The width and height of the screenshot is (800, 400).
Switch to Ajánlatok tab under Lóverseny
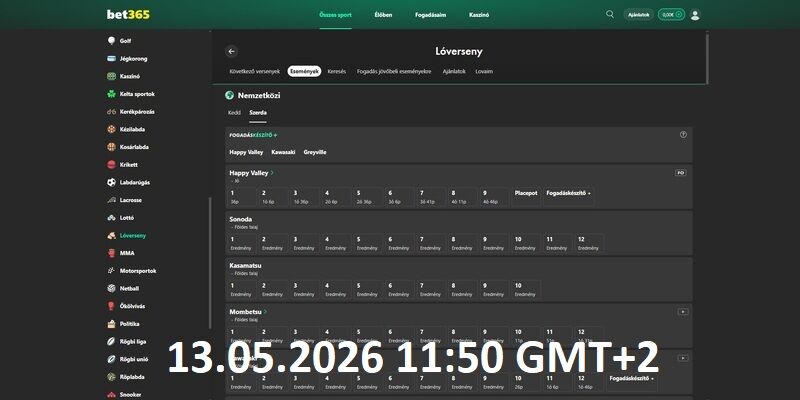(454, 71)
